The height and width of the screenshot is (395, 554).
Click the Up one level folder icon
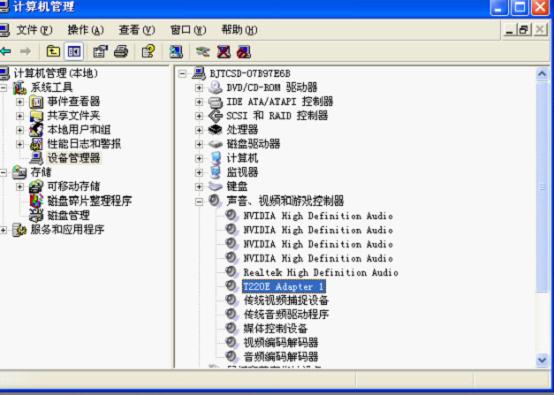[53, 52]
